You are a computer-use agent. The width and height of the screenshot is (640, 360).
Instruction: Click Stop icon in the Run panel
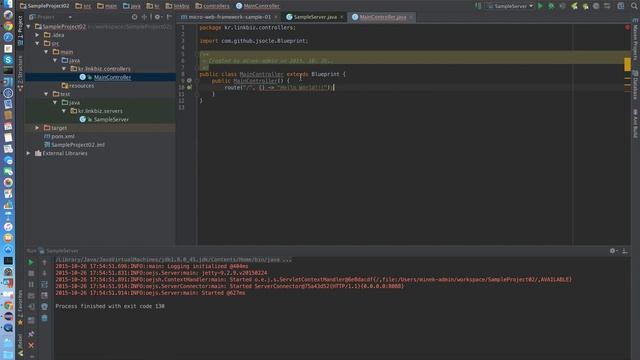pyautogui.click(x=31, y=273)
